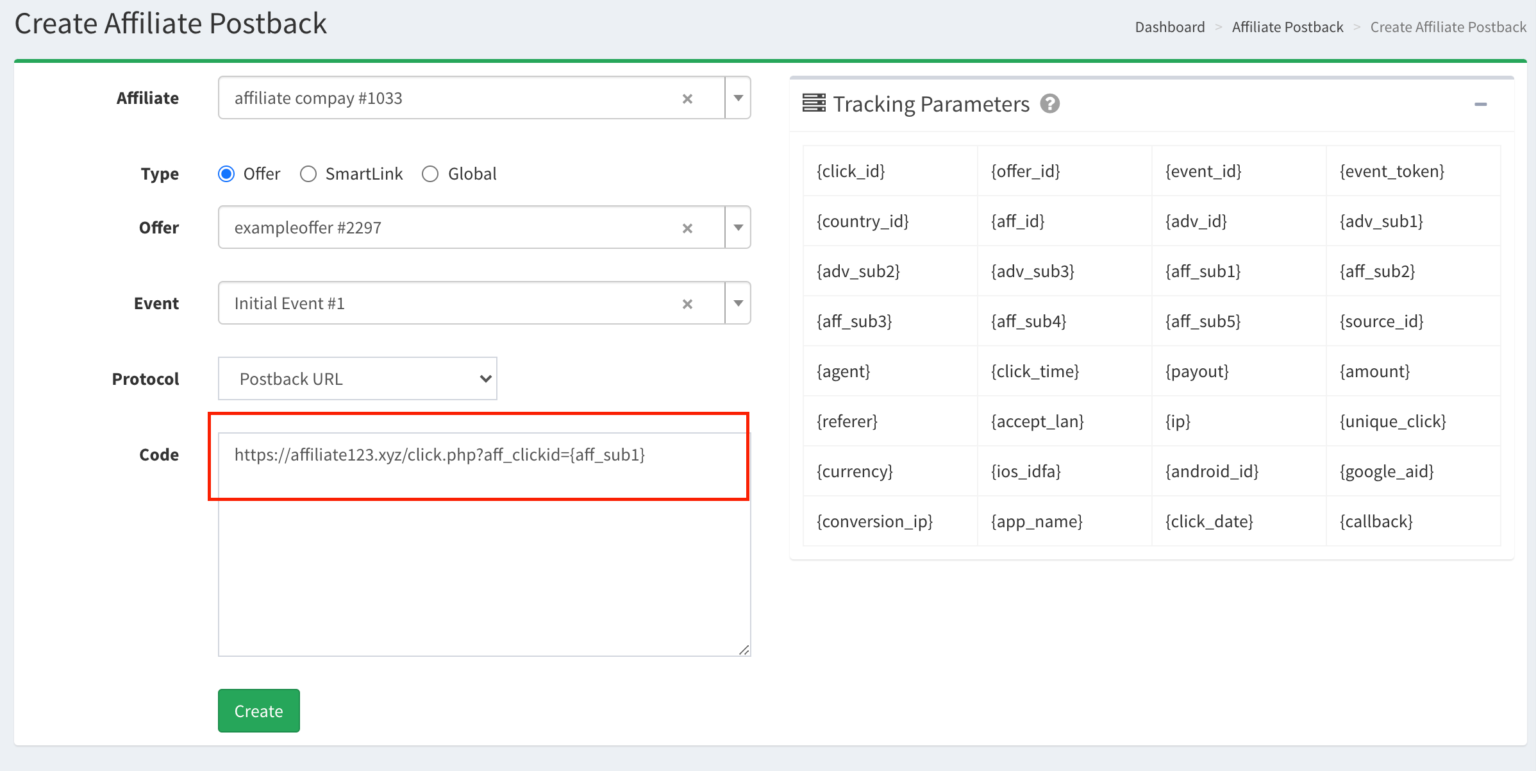Viewport: 1536px width, 771px height.
Task: Go to Dashboard in the breadcrumb
Action: click(x=1169, y=27)
